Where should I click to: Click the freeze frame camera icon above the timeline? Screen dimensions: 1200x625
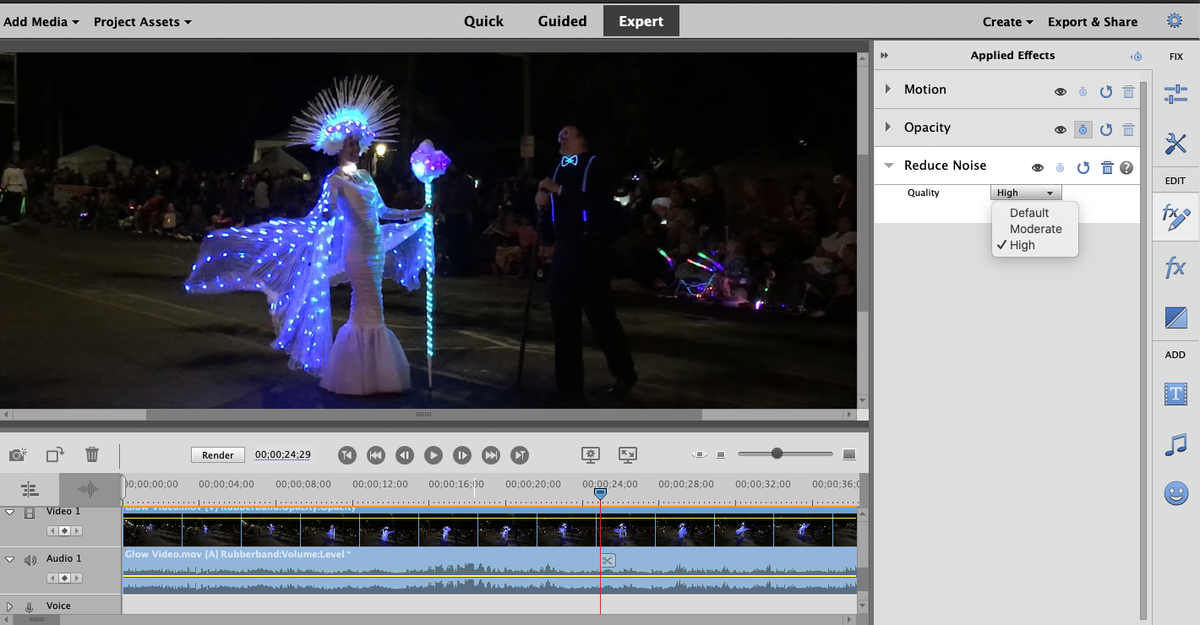click(16, 455)
